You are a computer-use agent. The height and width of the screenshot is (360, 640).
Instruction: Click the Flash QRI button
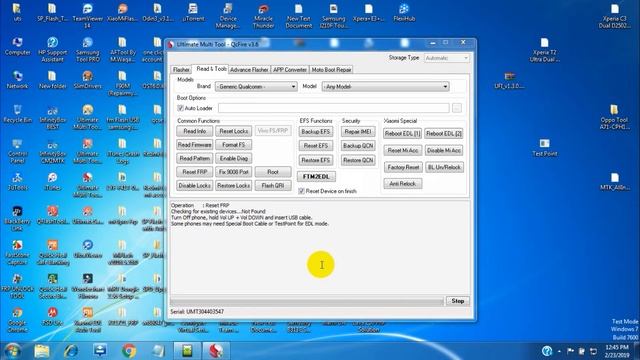click(273, 185)
